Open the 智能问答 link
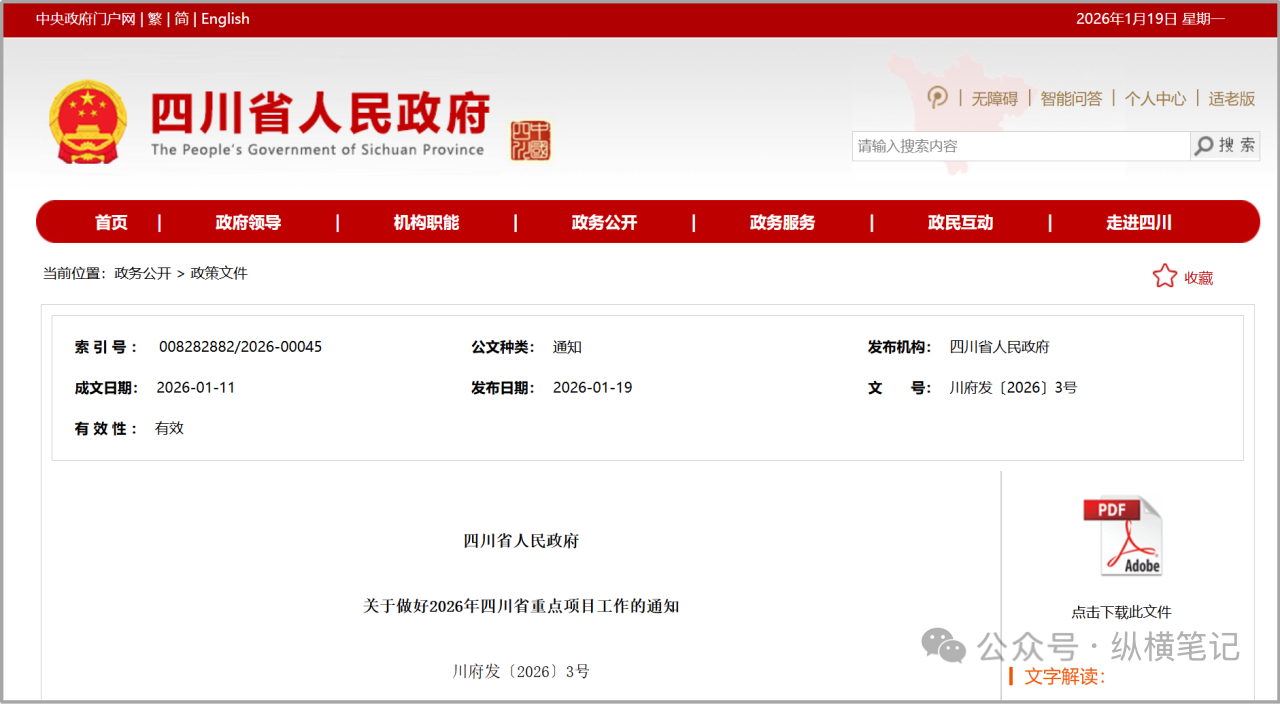The height and width of the screenshot is (705, 1280). point(1071,98)
